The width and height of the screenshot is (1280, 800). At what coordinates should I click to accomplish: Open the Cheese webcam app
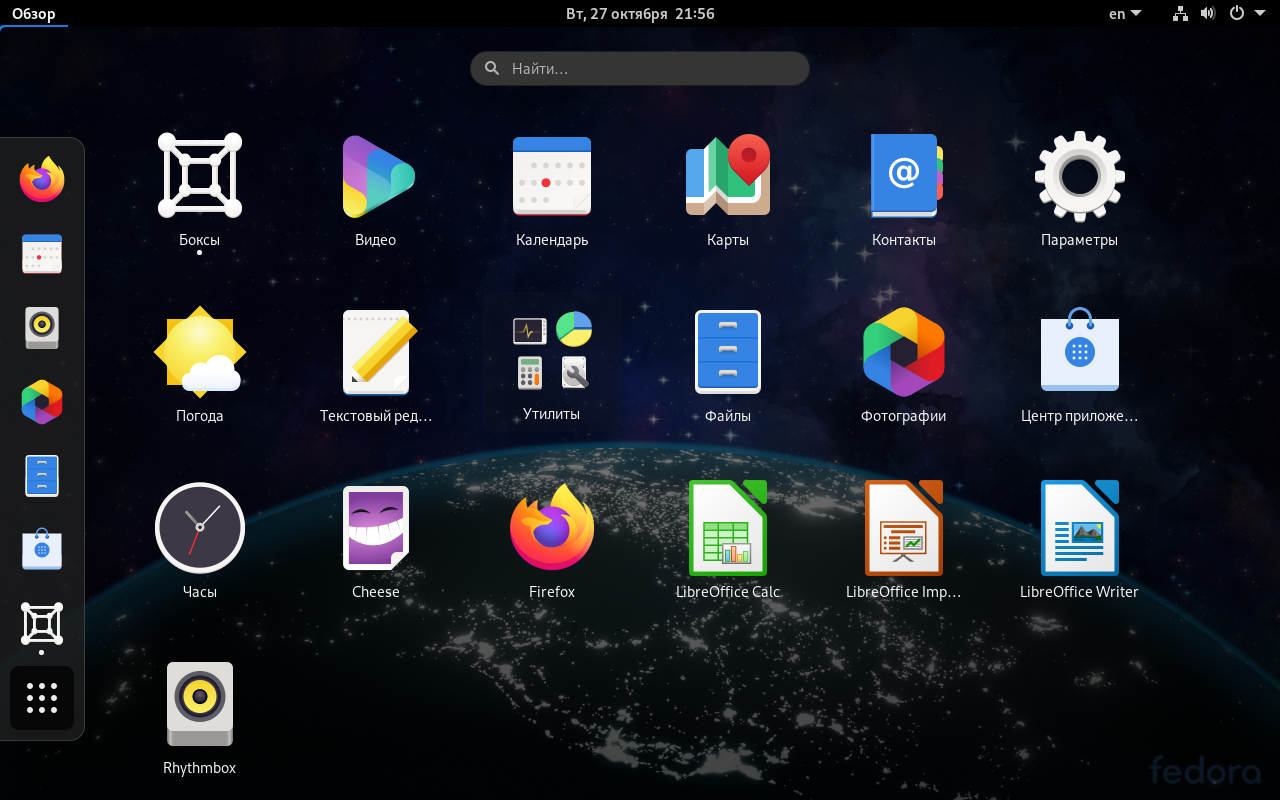tap(376, 527)
